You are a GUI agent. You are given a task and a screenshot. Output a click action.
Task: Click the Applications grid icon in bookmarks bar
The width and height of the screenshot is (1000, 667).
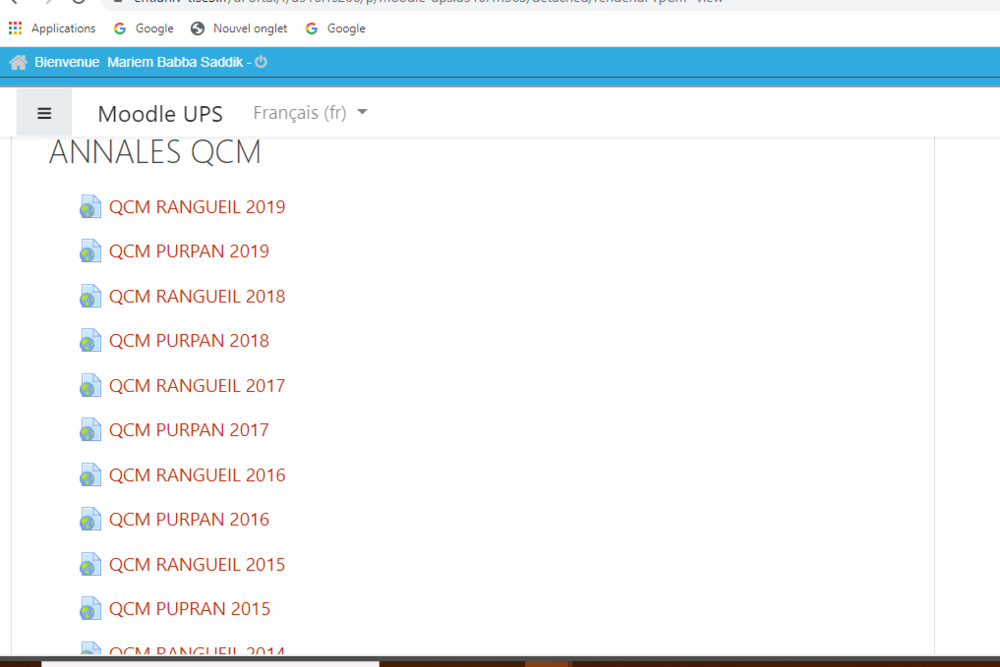(x=15, y=28)
